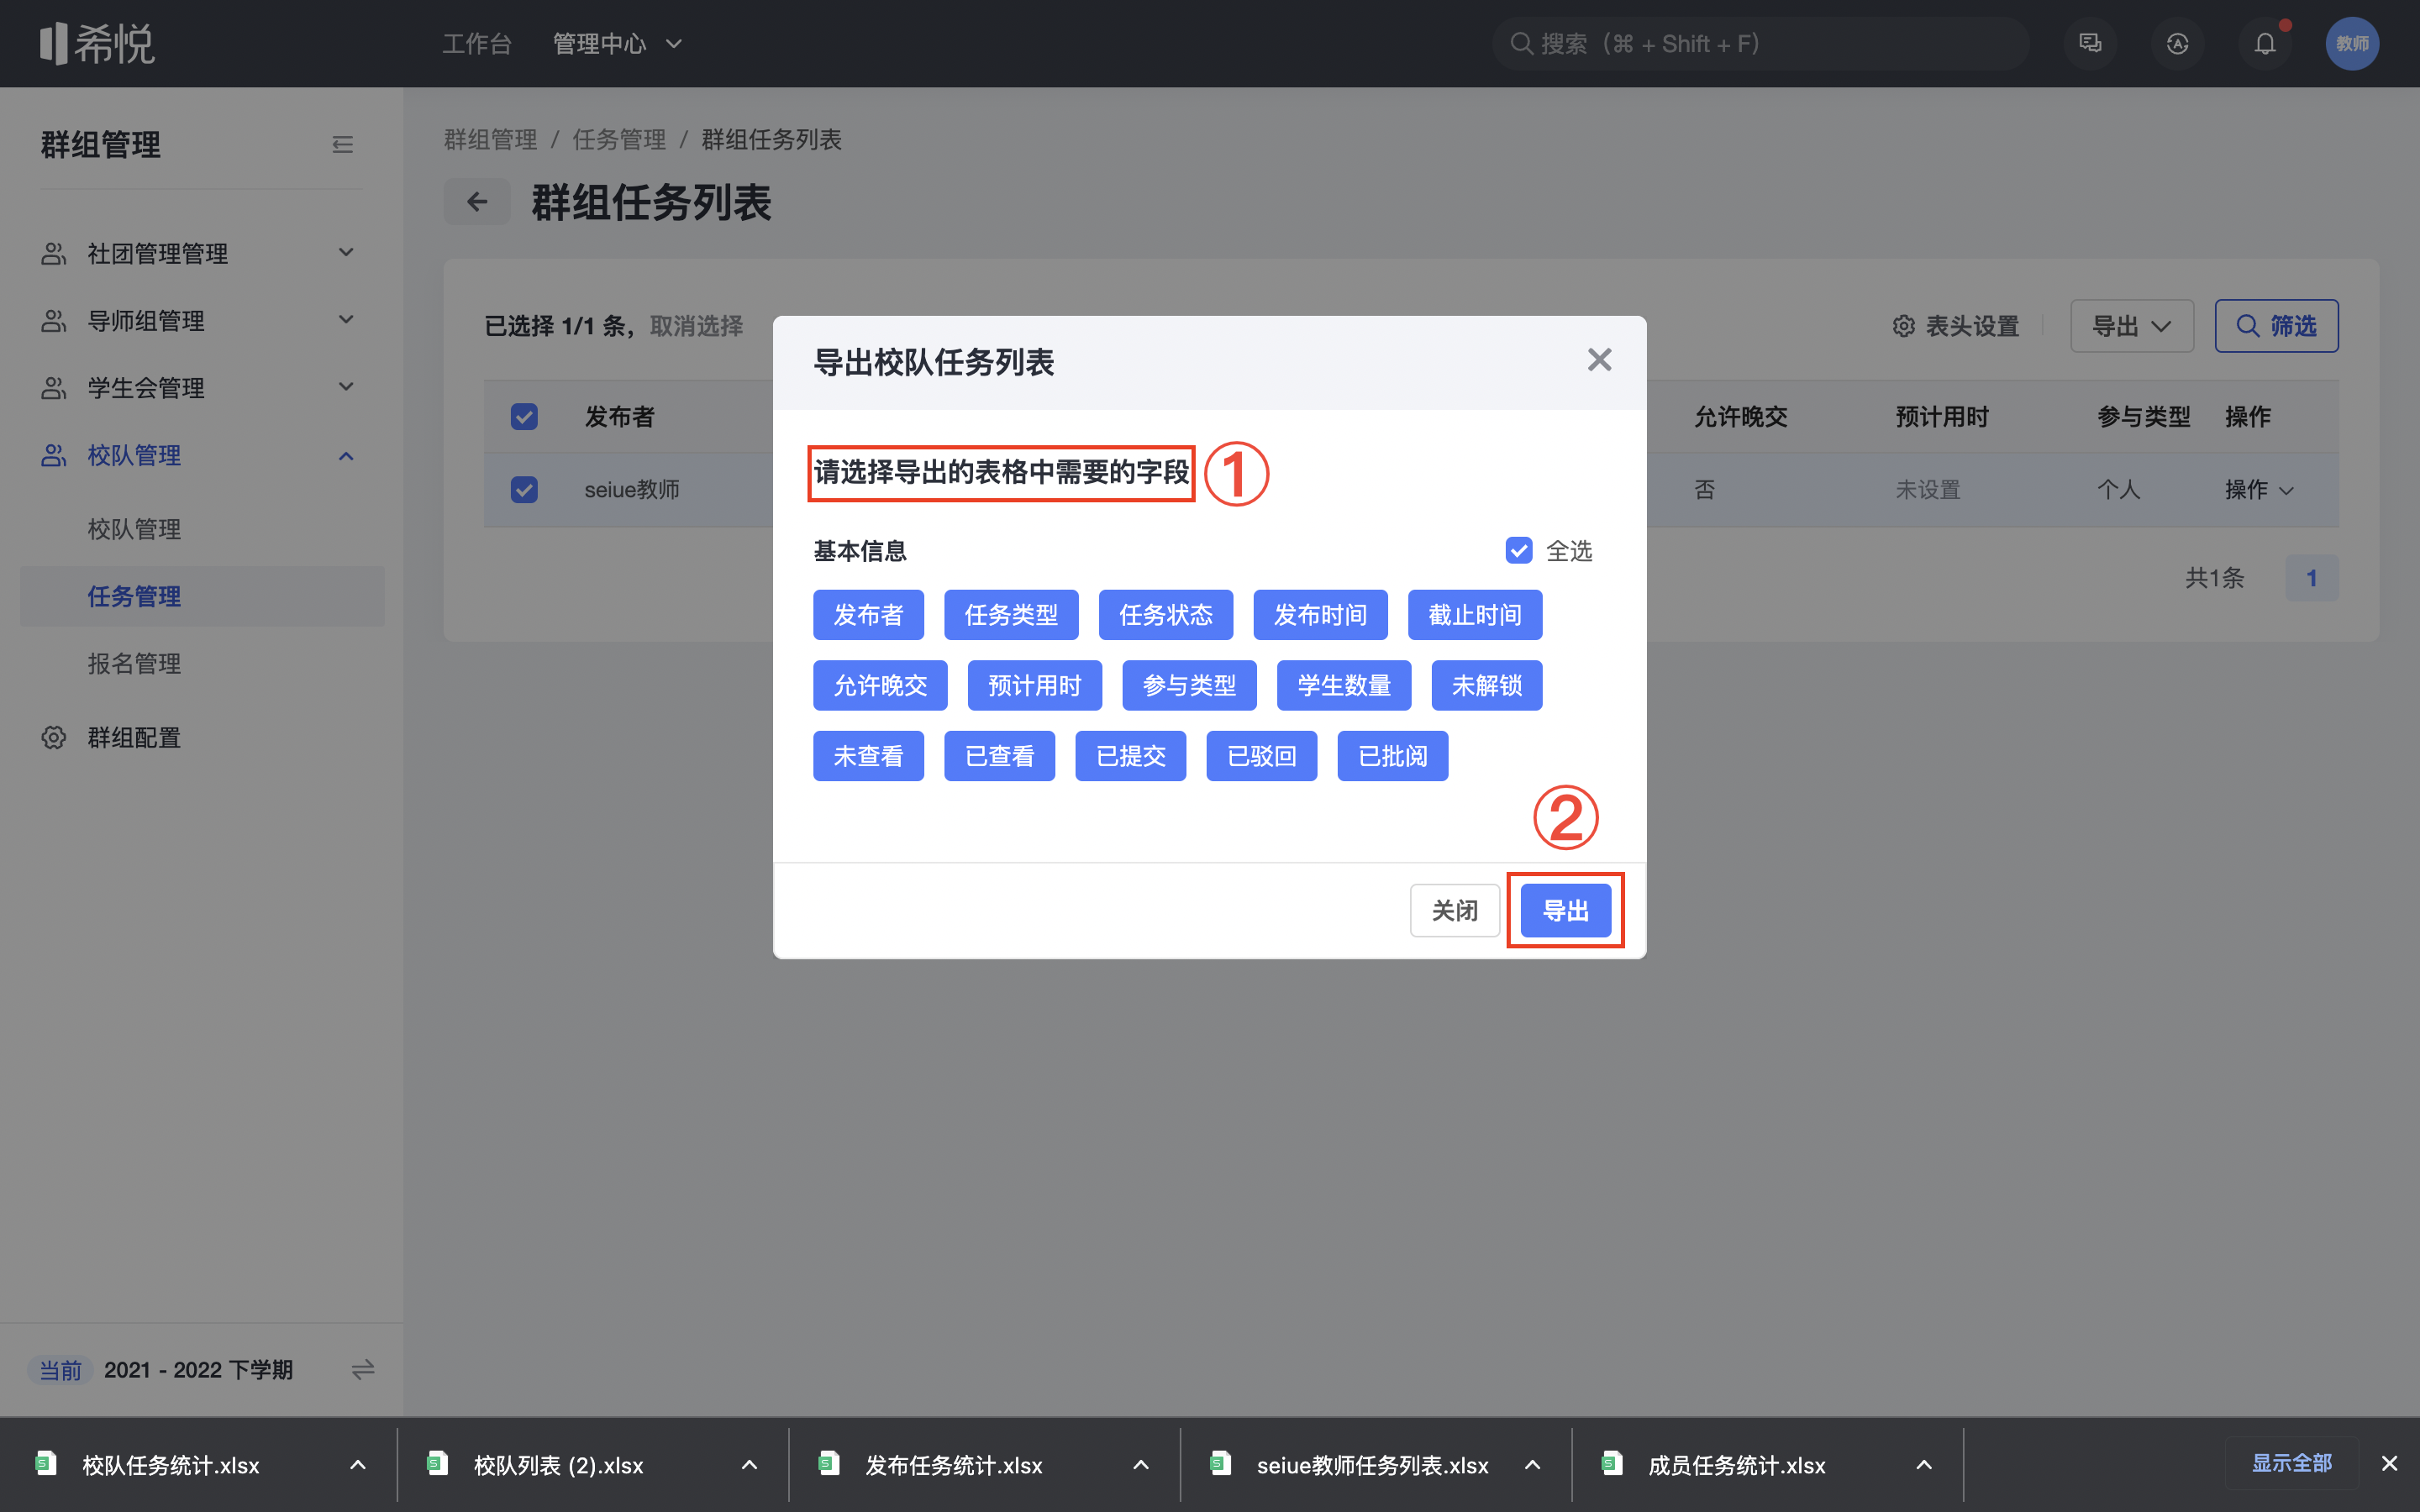Open the 导出 dropdown in toolbar

2131,326
